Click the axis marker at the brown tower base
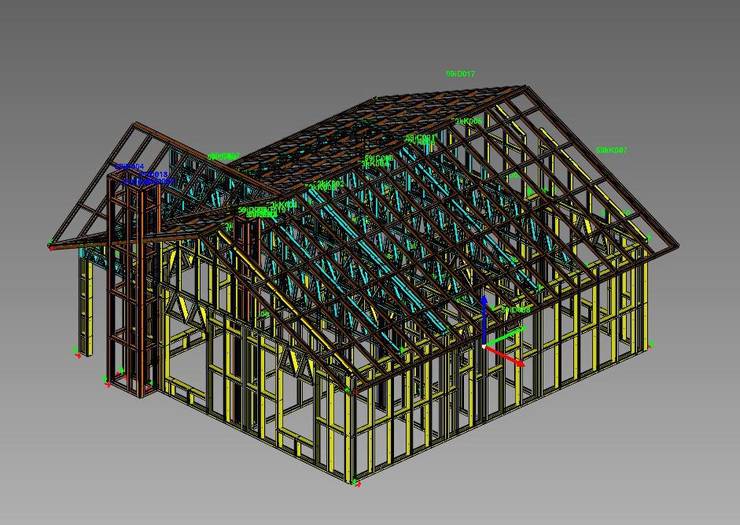Screen dimensions: 740x525 108,380
